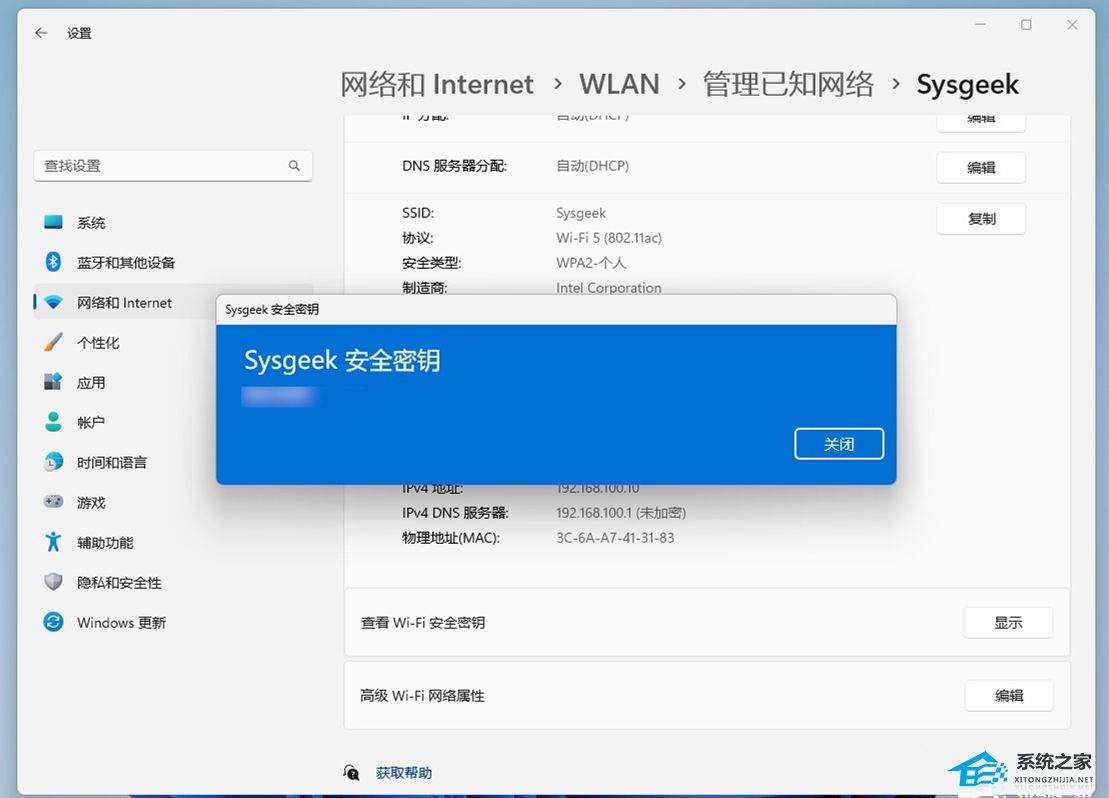Copy the SSID using 复制
The image size is (1109, 798).
click(x=981, y=218)
